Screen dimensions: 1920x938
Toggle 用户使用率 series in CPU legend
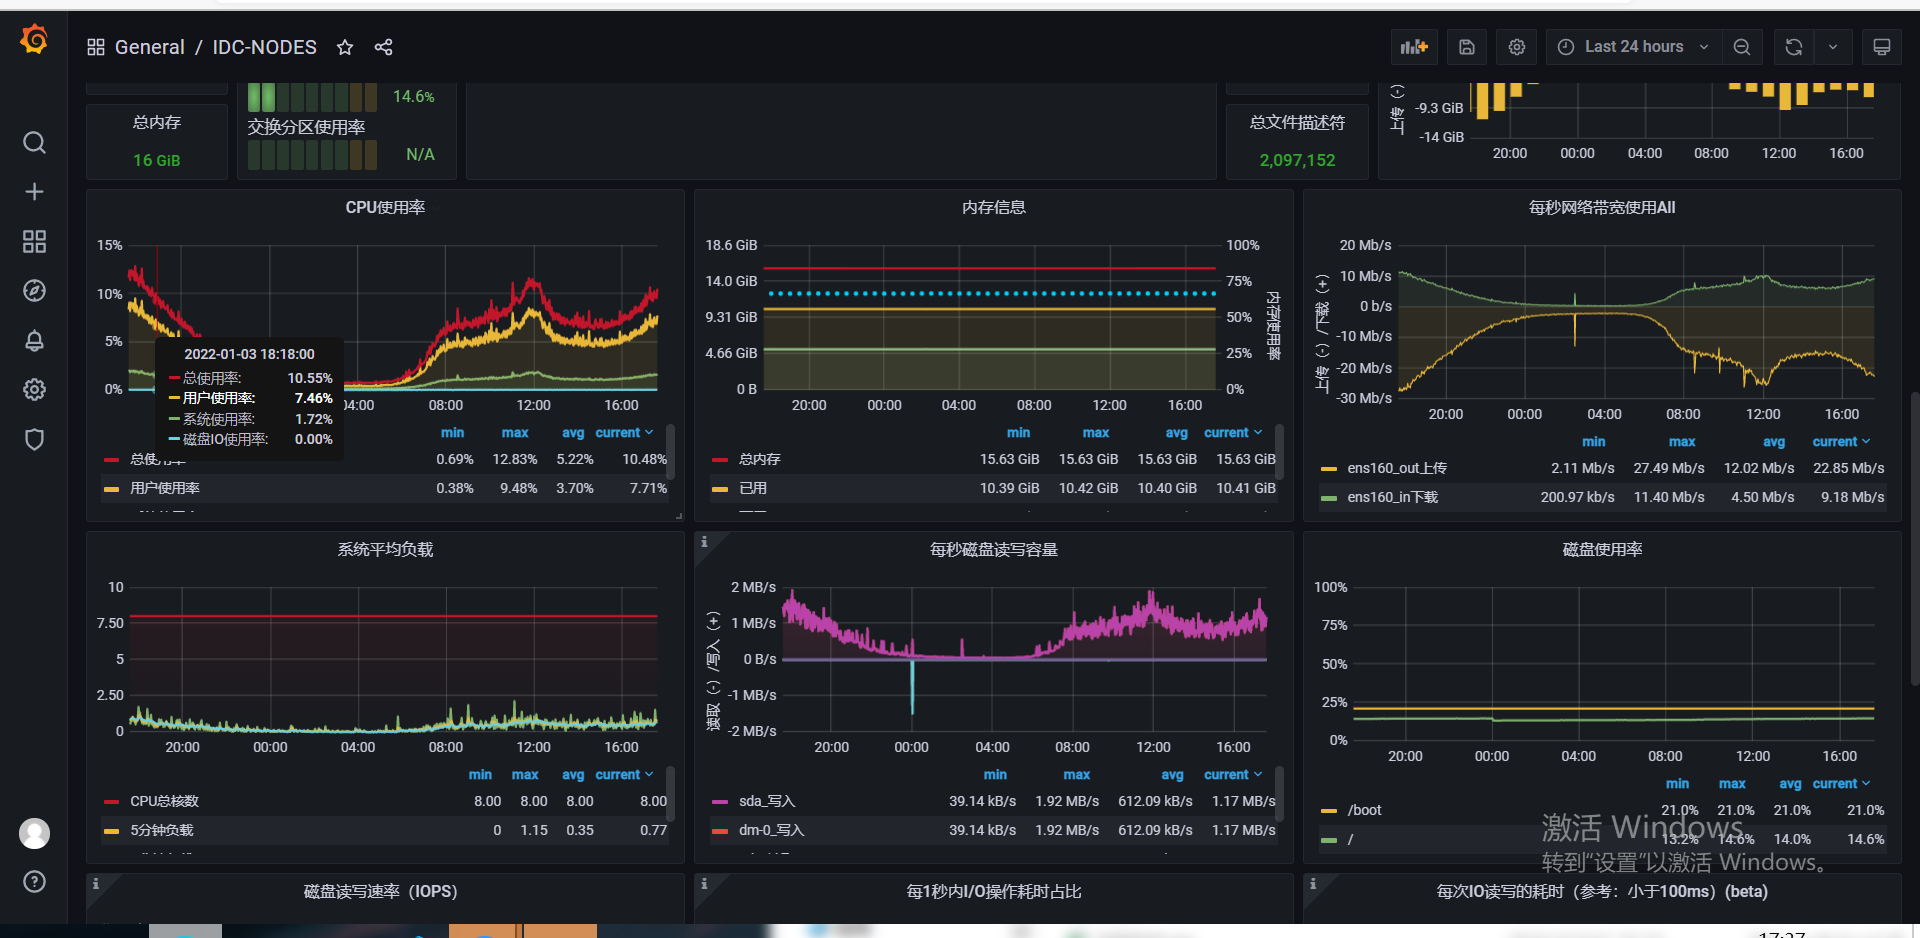pyautogui.click(x=165, y=488)
